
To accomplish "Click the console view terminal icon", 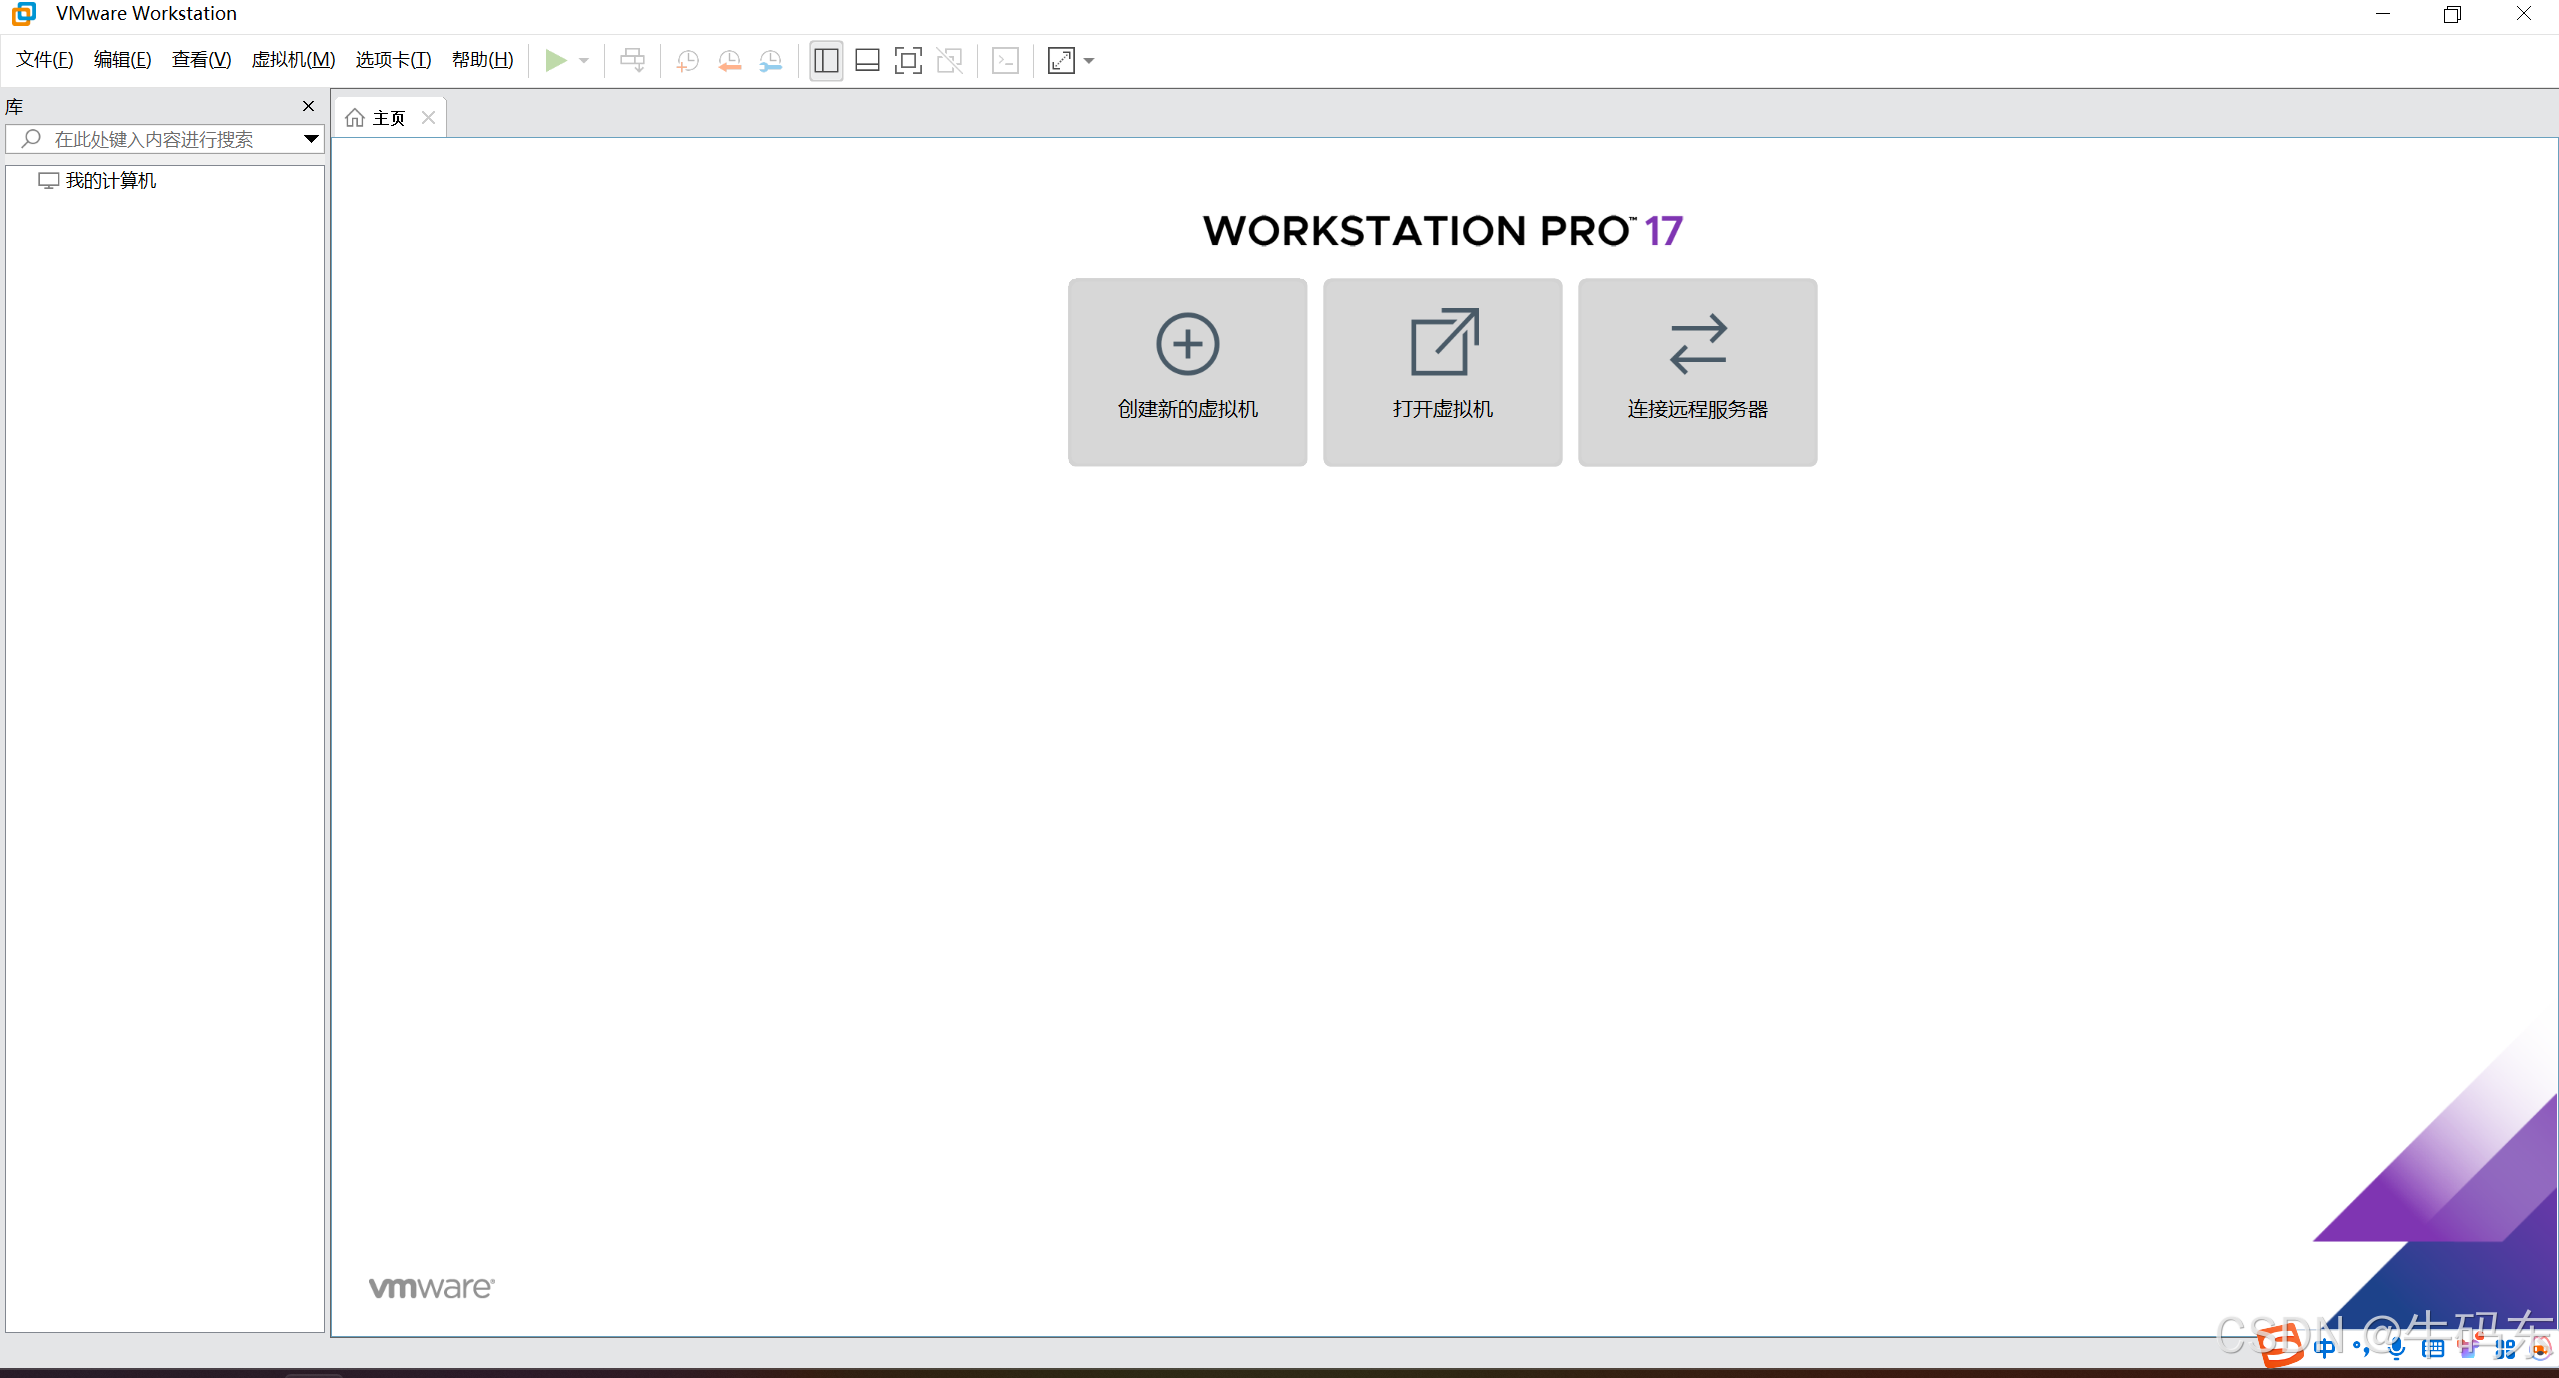I will tap(1005, 61).
